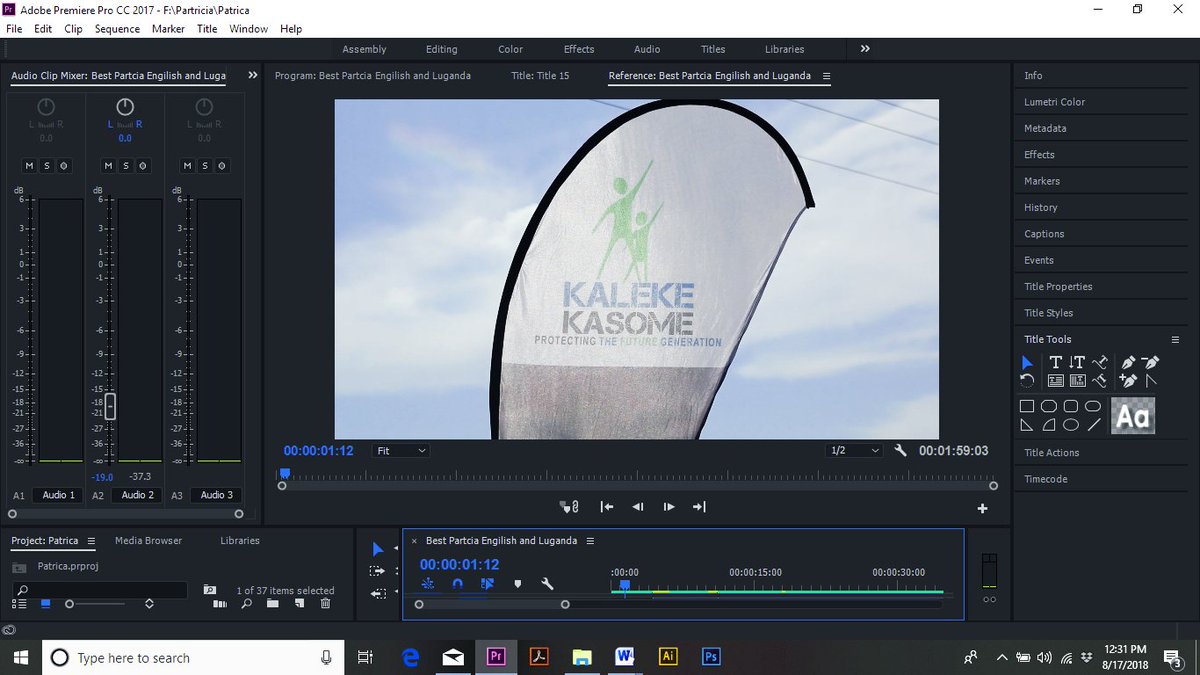Toggle Linked Selection in timeline

point(486,583)
